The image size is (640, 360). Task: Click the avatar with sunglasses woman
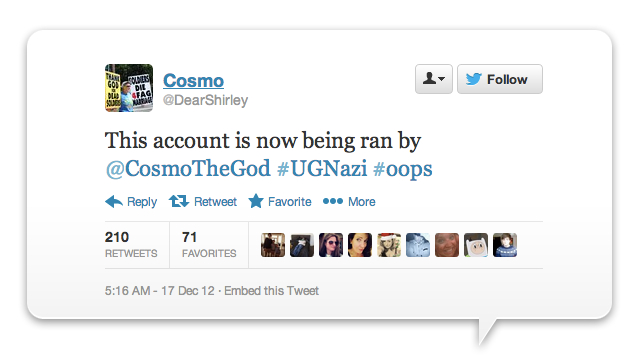(x=331, y=245)
